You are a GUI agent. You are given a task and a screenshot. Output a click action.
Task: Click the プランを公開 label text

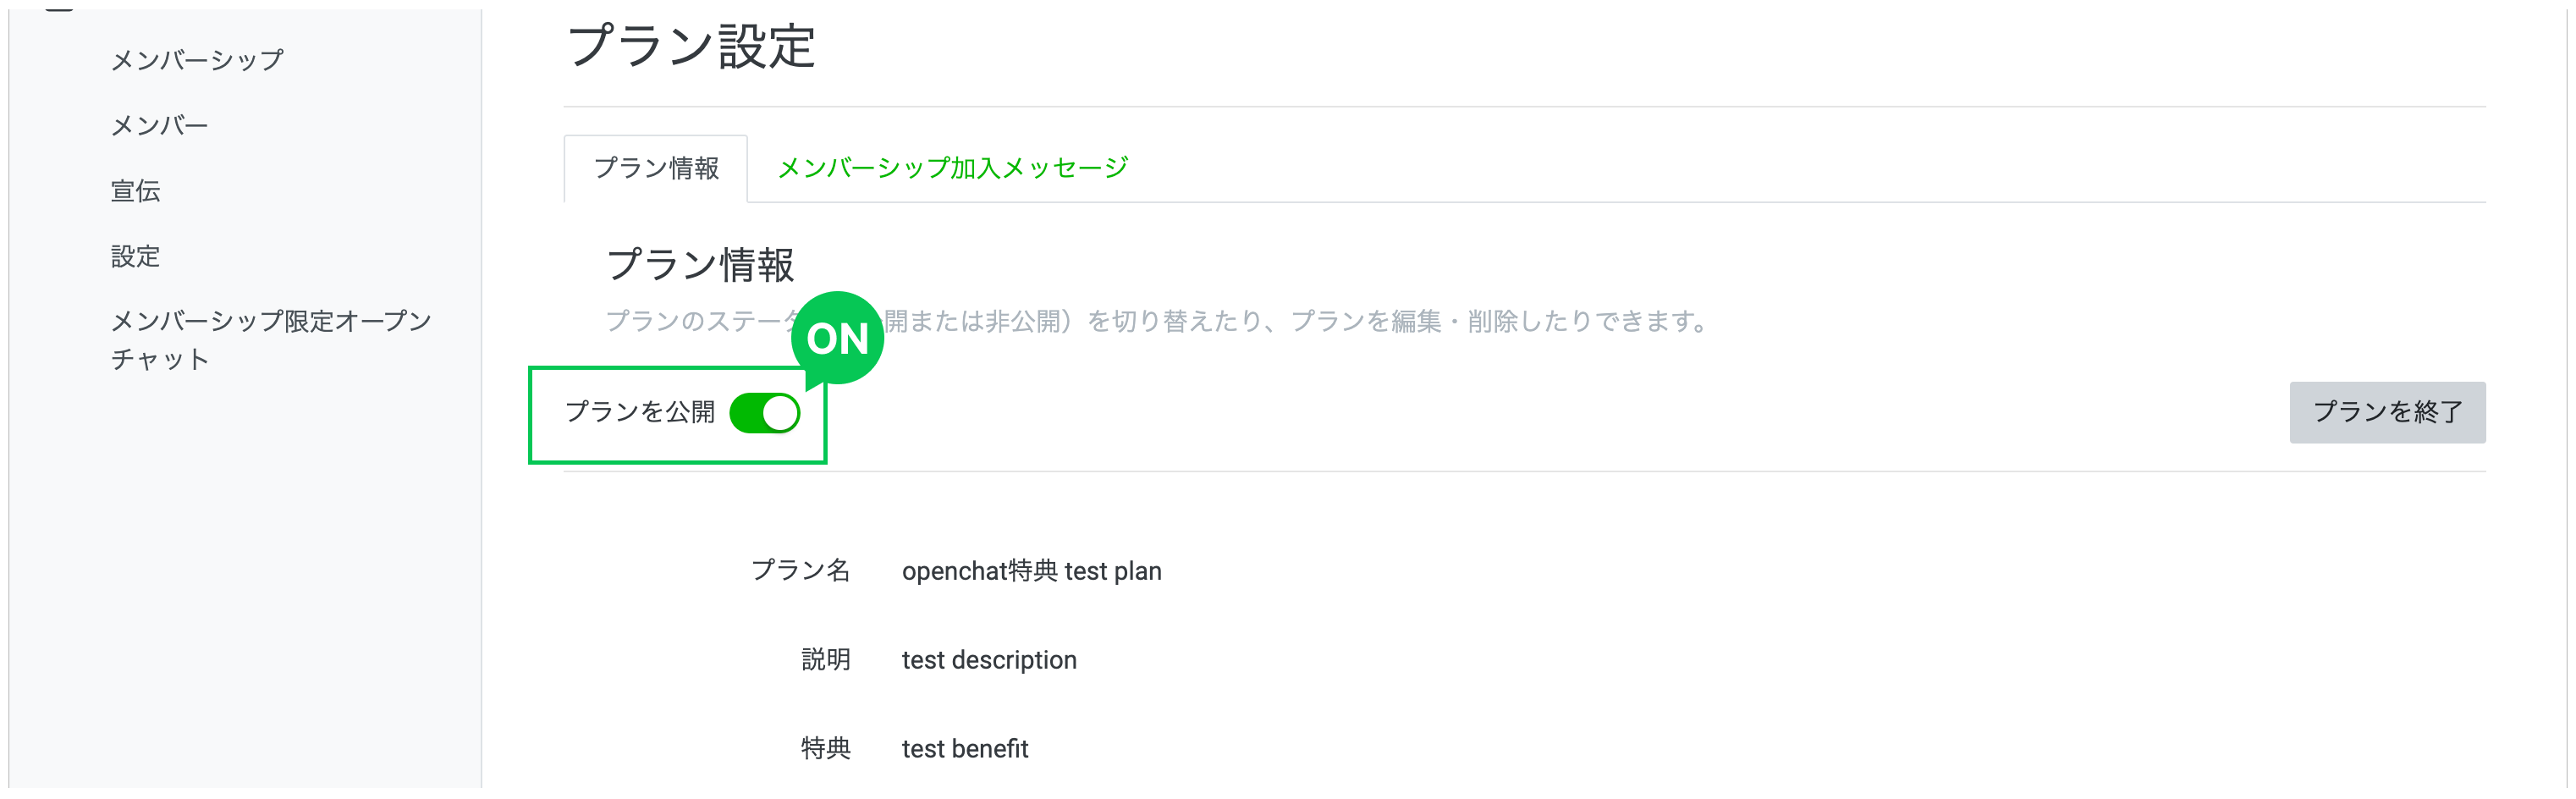click(640, 412)
